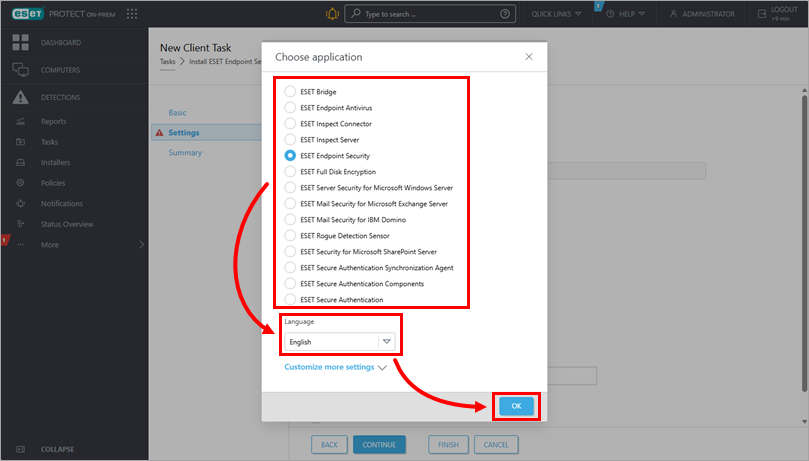Click the Finish button
Screen dimensions: 809x461
point(448,444)
